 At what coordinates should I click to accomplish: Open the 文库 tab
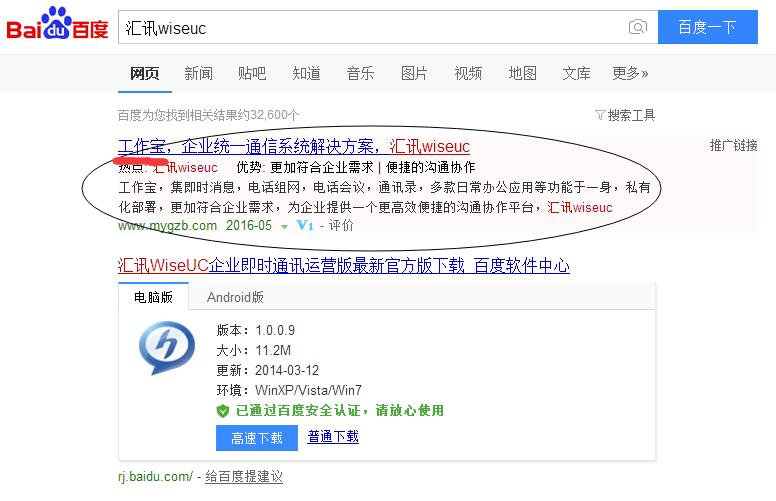tap(577, 73)
